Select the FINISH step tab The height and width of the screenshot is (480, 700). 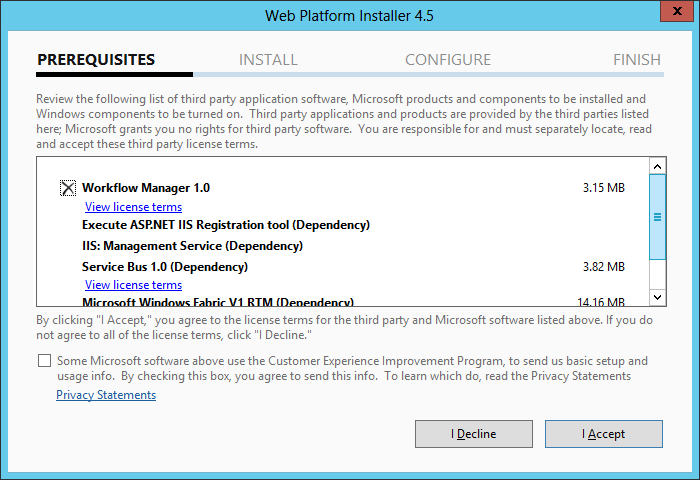637,59
